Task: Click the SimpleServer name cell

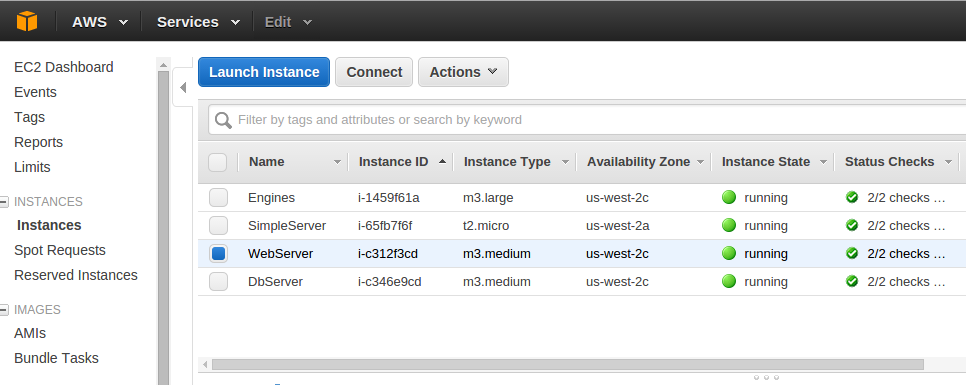Action: click(x=286, y=225)
